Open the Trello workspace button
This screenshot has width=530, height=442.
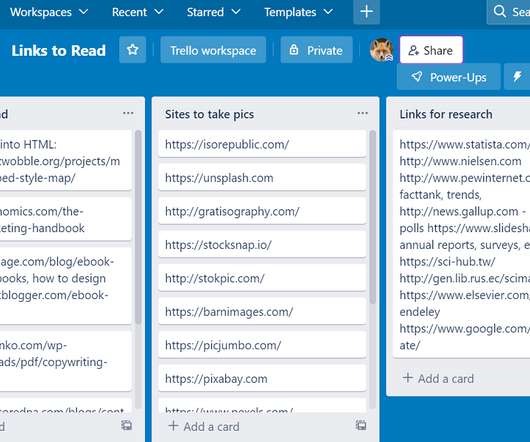click(213, 50)
